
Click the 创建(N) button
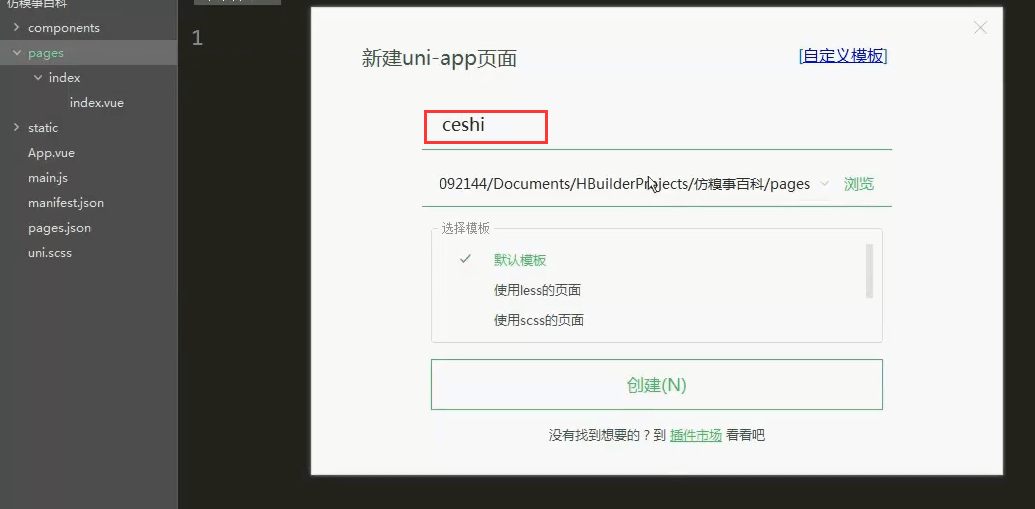point(657,385)
